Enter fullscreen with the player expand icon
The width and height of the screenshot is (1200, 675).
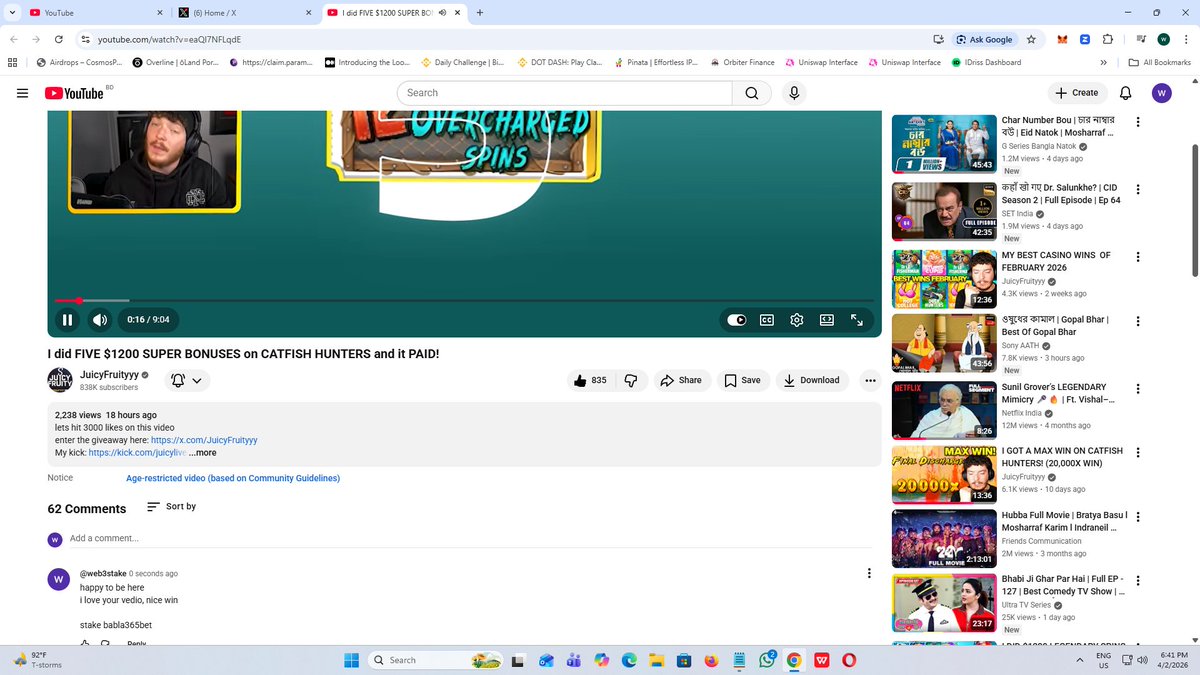click(x=857, y=320)
